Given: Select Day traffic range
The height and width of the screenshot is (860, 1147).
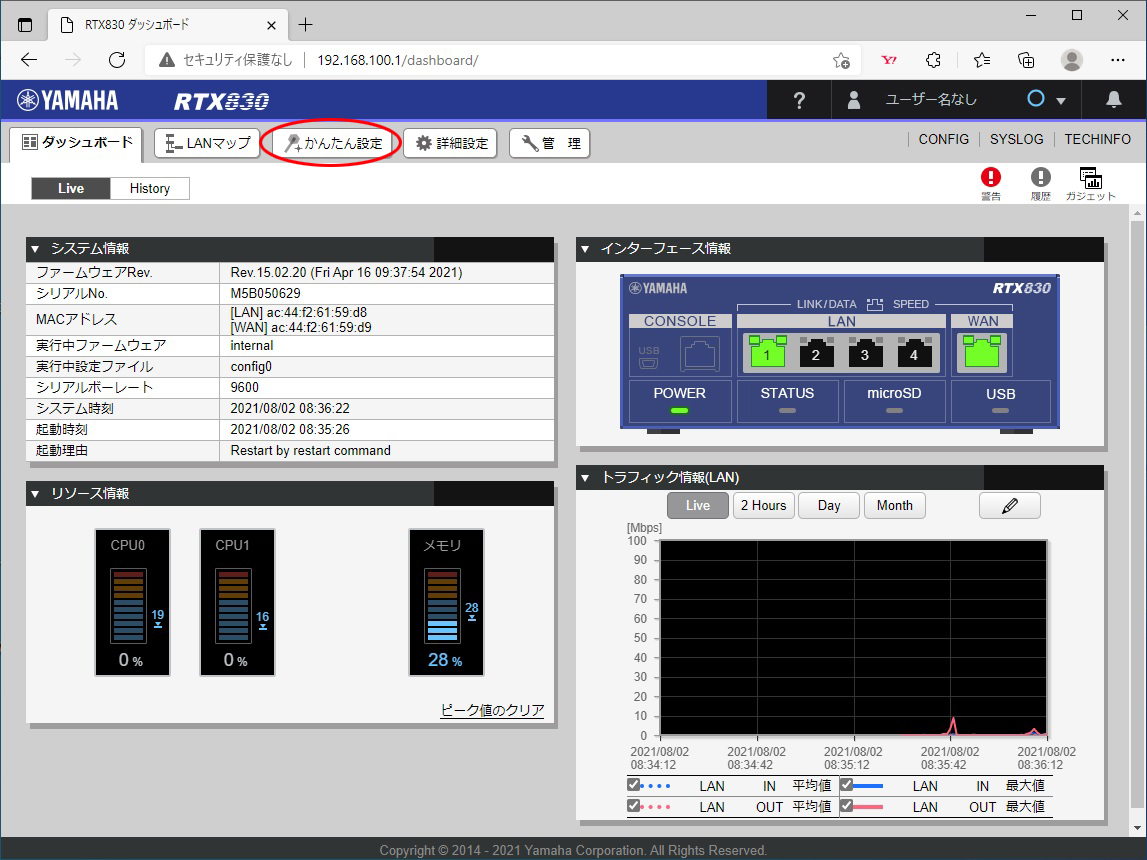Looking at the screenshot, I should coord(829,505).
